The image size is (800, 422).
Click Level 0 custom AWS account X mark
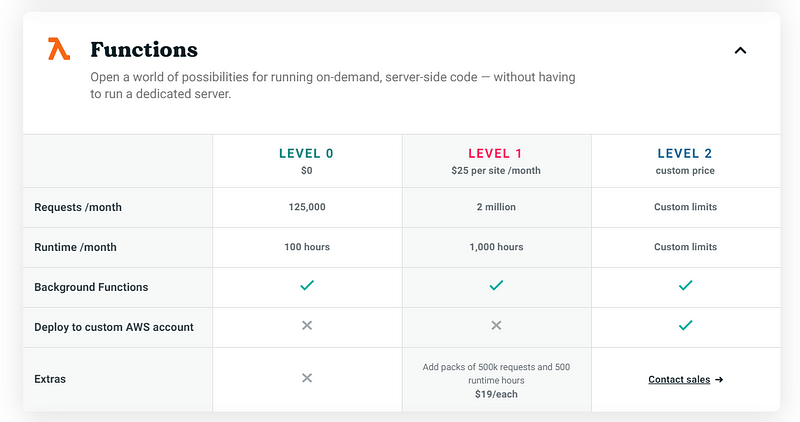307,326
